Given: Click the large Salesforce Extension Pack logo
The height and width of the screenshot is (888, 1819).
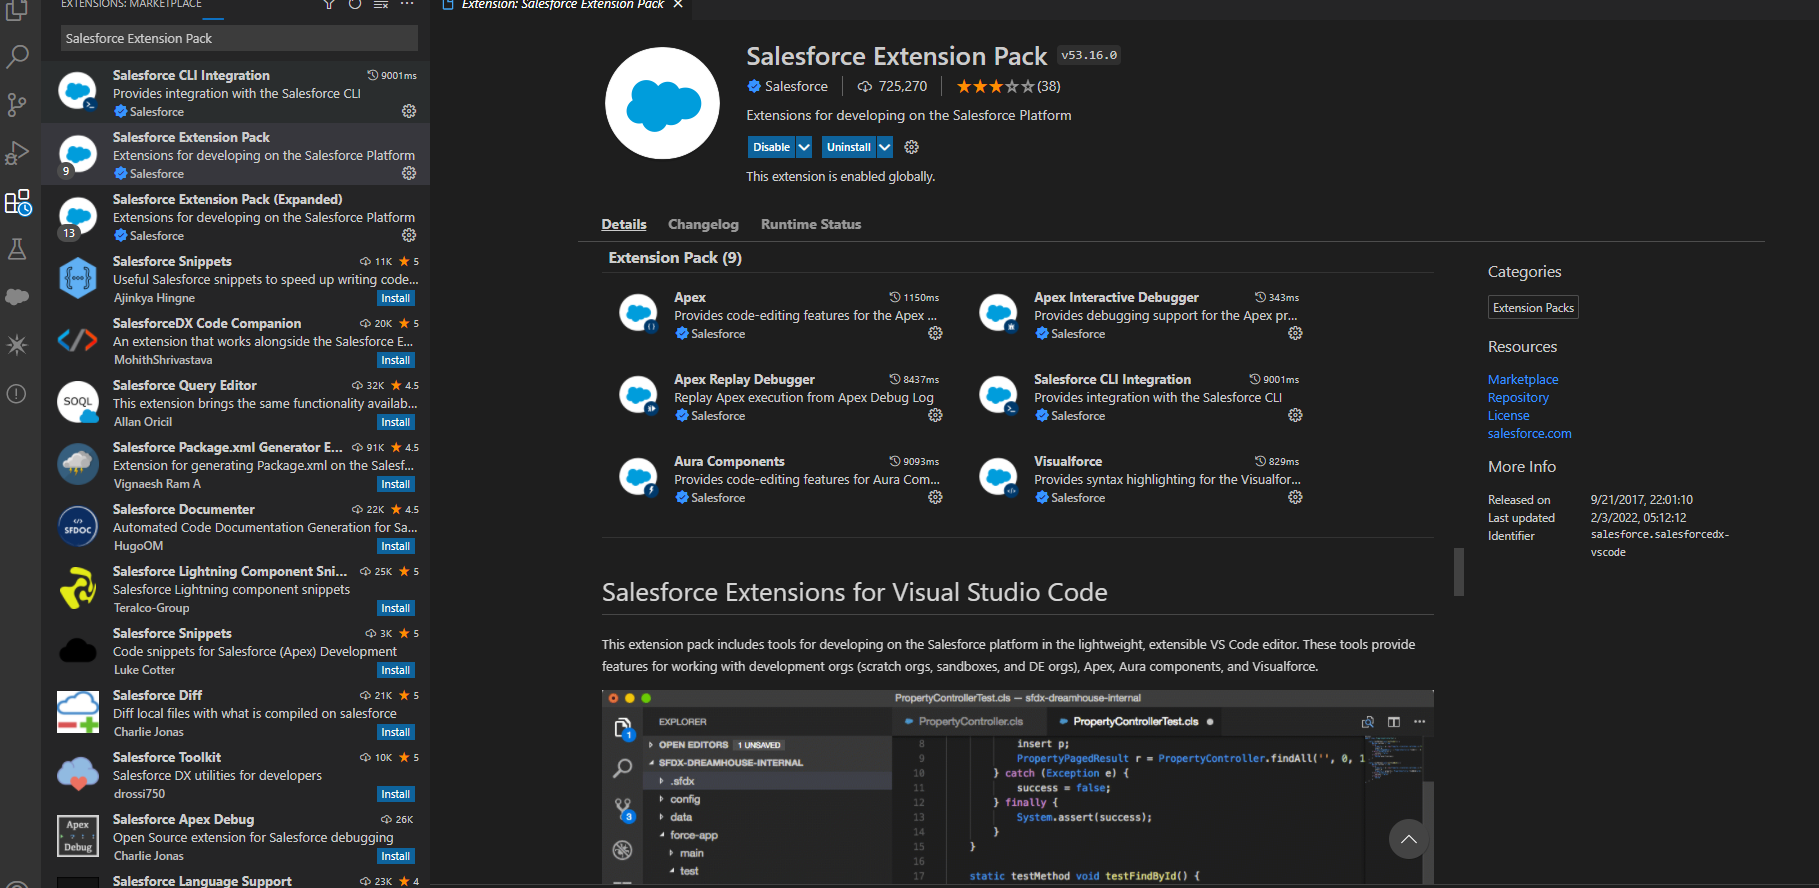Looking at the screenshot, I should pos(662,103).
